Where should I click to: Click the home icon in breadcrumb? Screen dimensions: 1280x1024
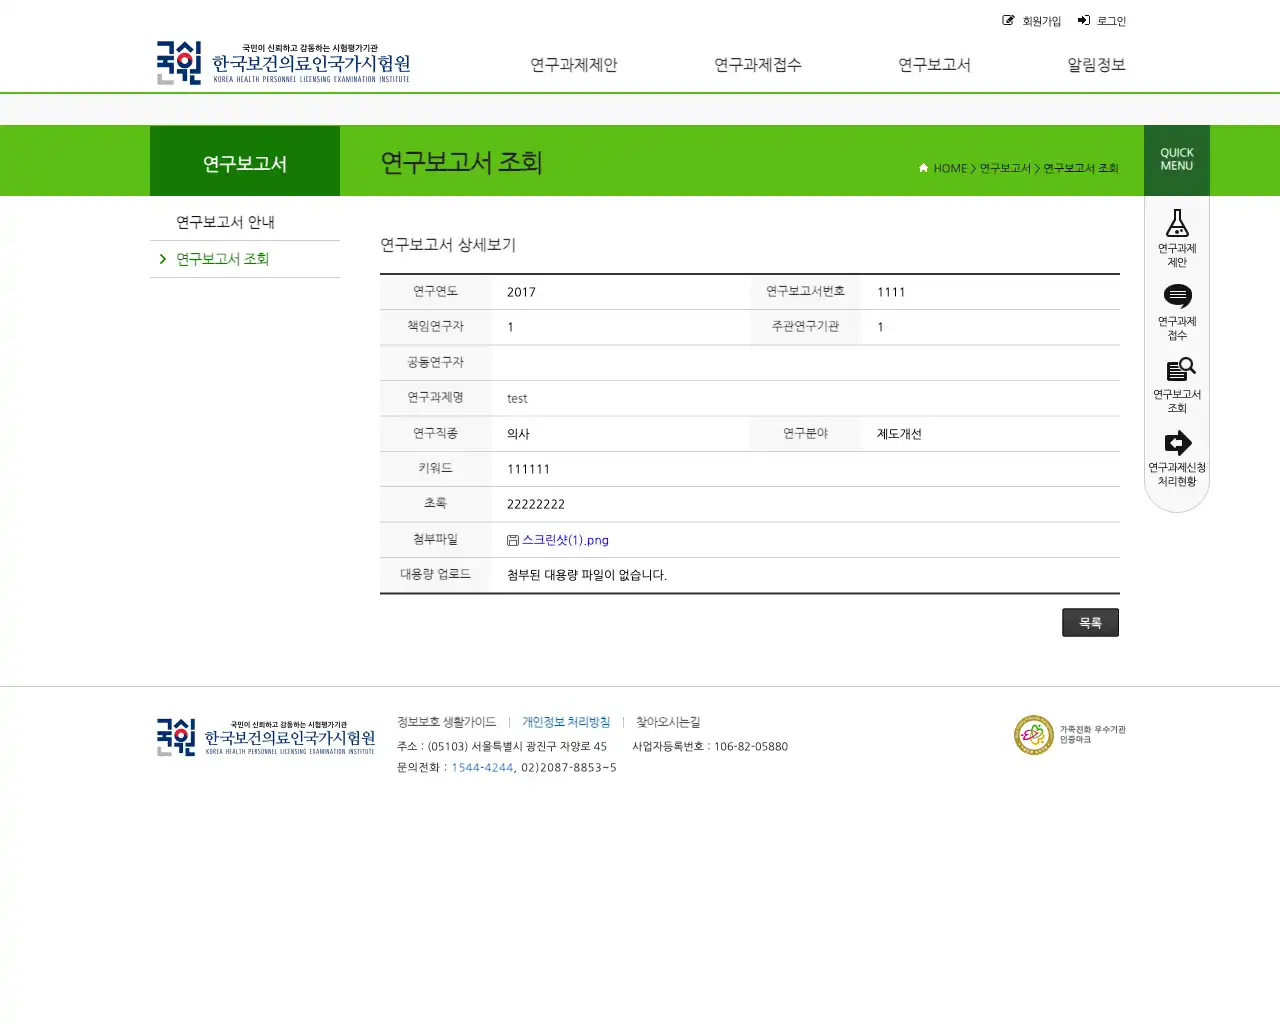coord(923,168)
